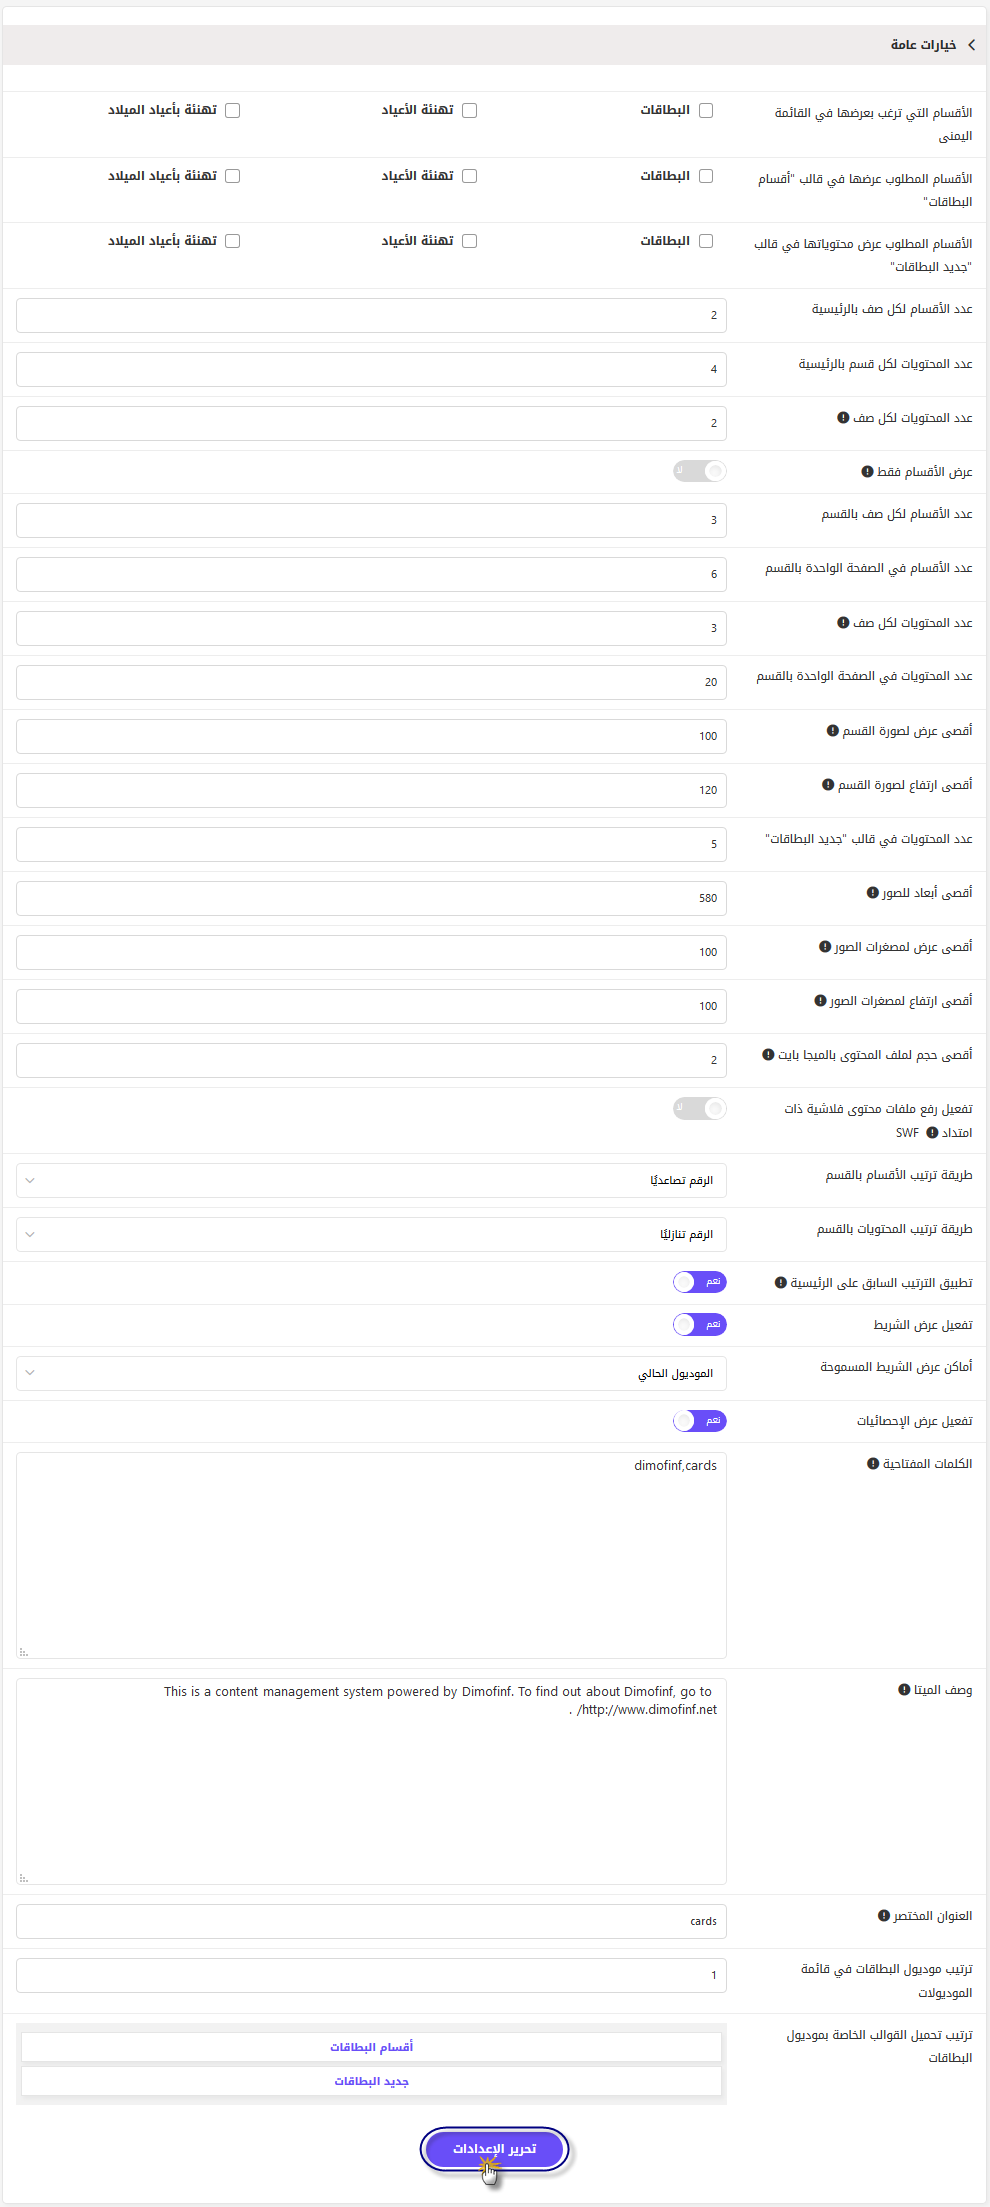
Task: Disable تفعيل عرض الإحصائيات switch
Action: (x=700, y=1421)
